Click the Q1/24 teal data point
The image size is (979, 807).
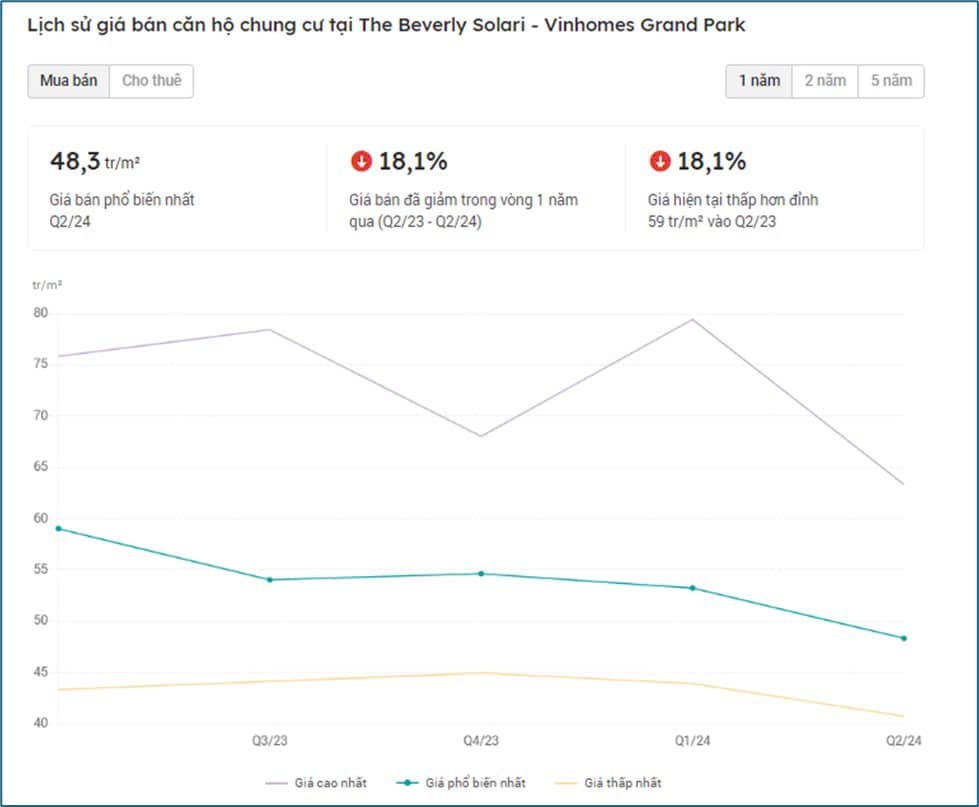point(692,588)
